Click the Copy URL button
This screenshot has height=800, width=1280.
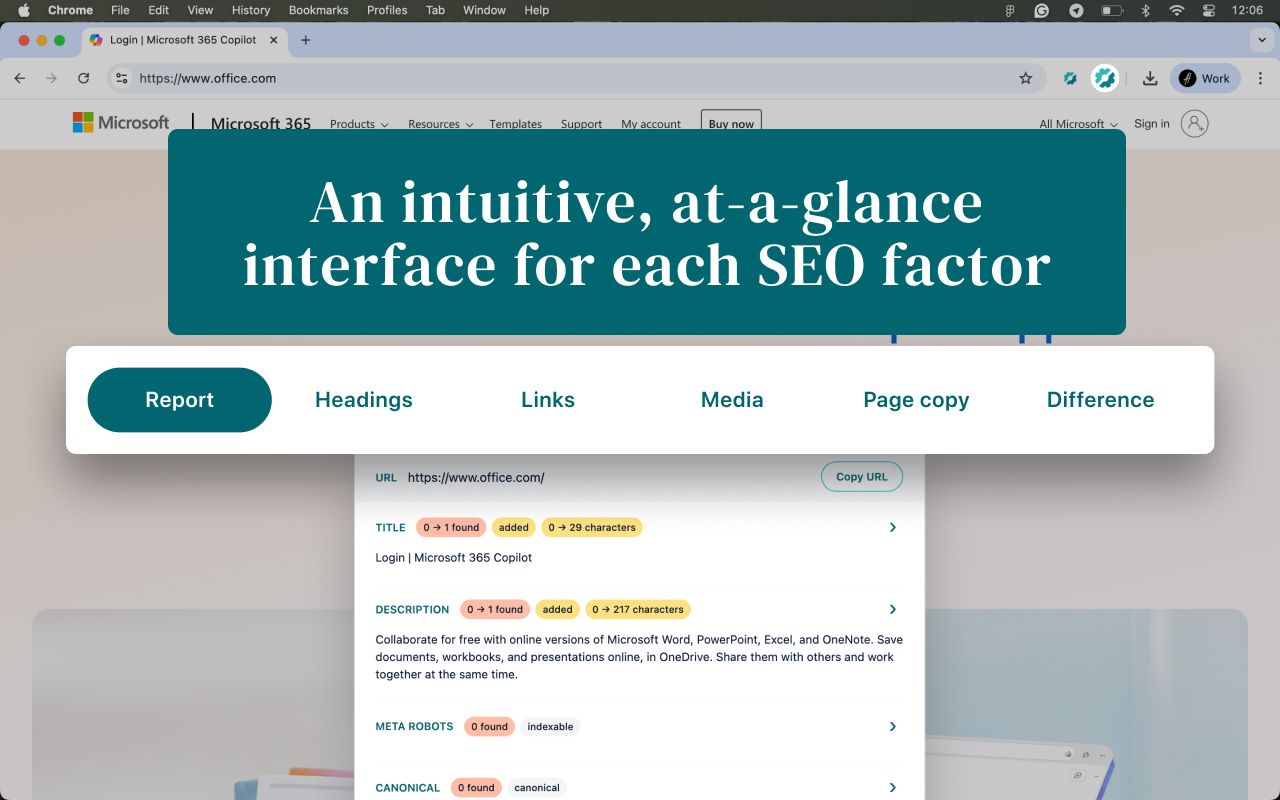pyautogui.click(x=861, y=477)
